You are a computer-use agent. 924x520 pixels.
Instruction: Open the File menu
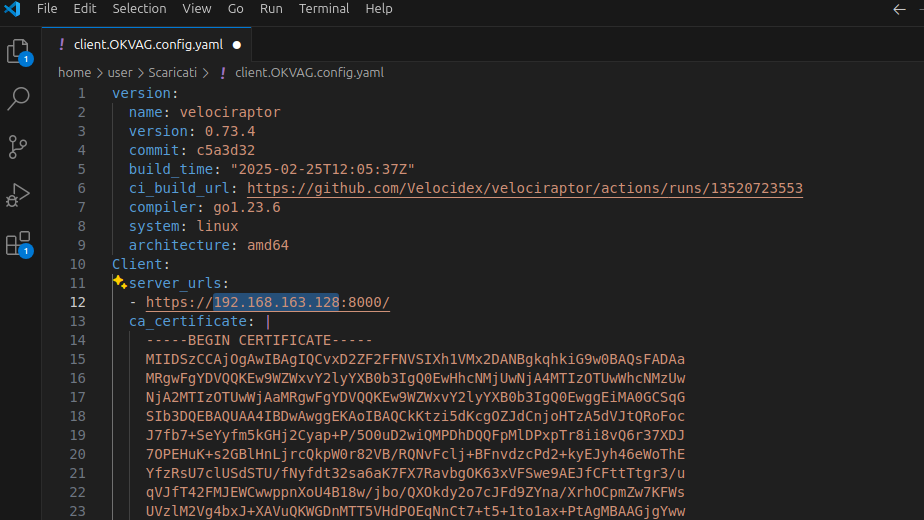[47, 9]
